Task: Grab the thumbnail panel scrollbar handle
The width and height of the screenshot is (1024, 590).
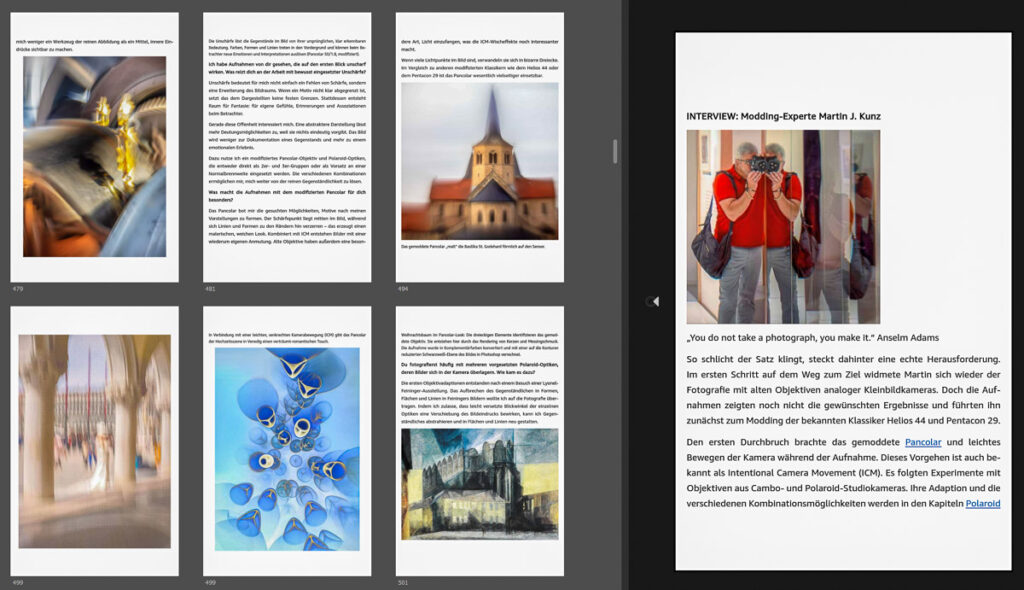Action: (x=615, y=151)
